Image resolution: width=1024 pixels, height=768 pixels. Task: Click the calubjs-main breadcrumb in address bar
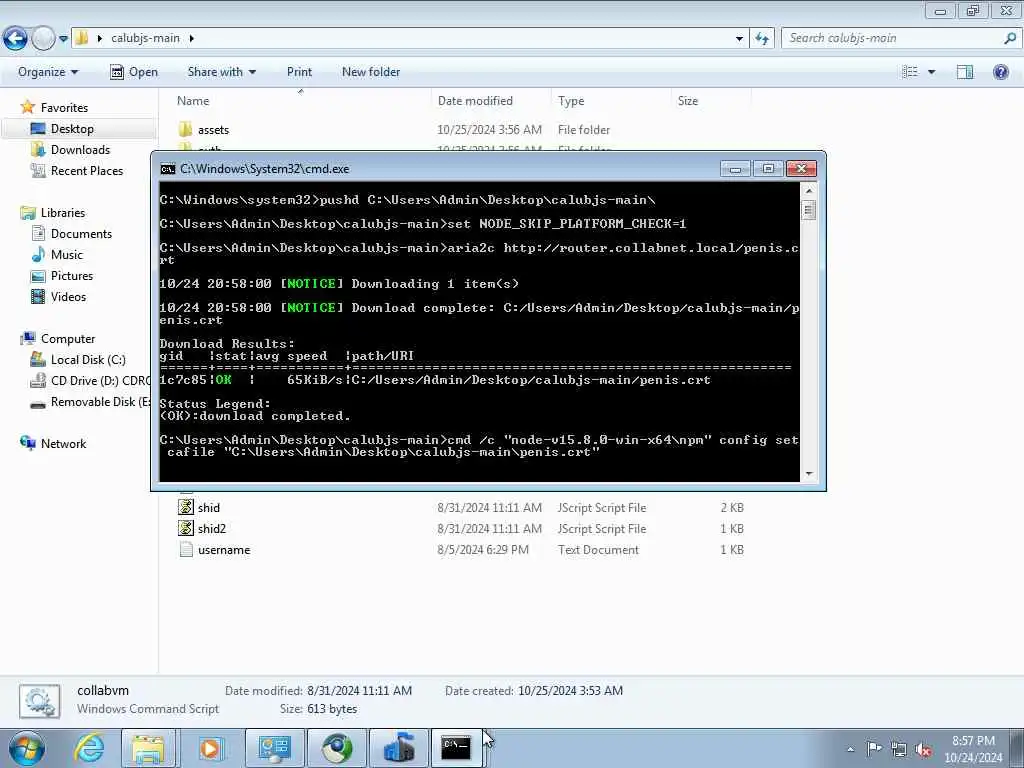145,38
